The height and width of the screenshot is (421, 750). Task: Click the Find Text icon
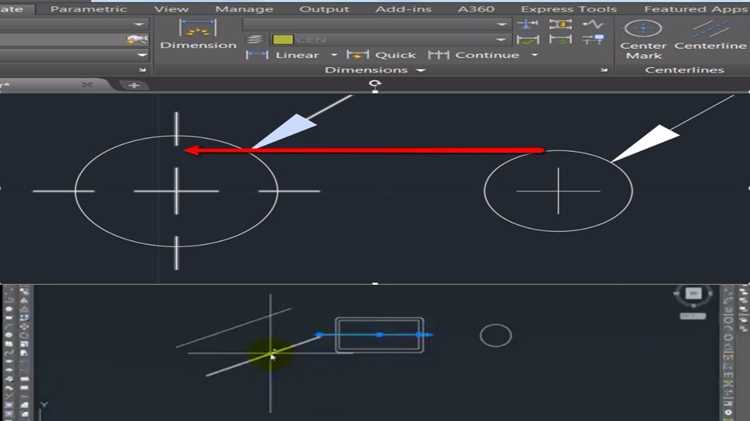coord(137,39)
